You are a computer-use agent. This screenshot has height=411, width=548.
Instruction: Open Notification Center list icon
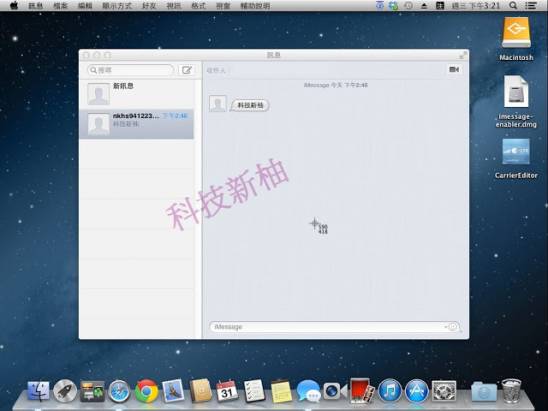click(x=531, y=5)
